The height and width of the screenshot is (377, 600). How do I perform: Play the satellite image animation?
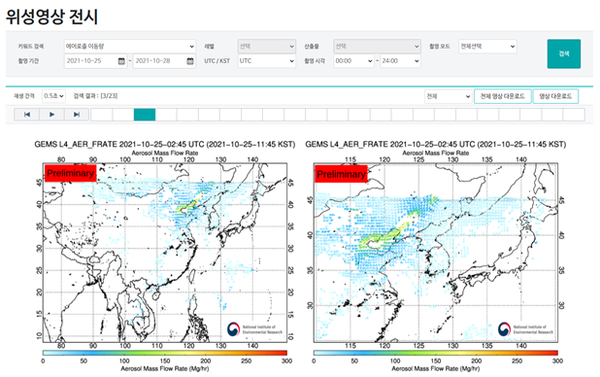[x=52, y=114]
